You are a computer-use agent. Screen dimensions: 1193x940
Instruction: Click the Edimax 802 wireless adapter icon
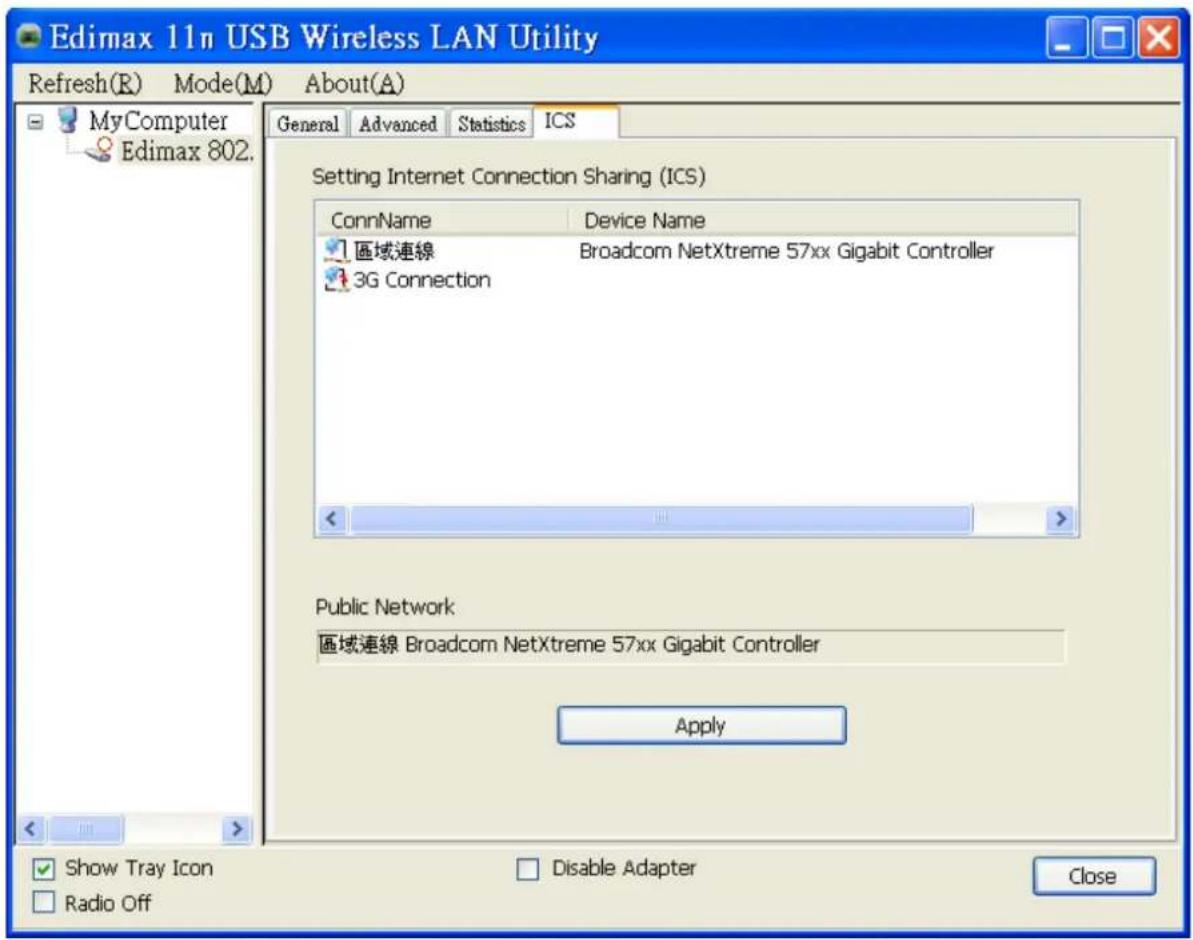[x=99, y=150]
